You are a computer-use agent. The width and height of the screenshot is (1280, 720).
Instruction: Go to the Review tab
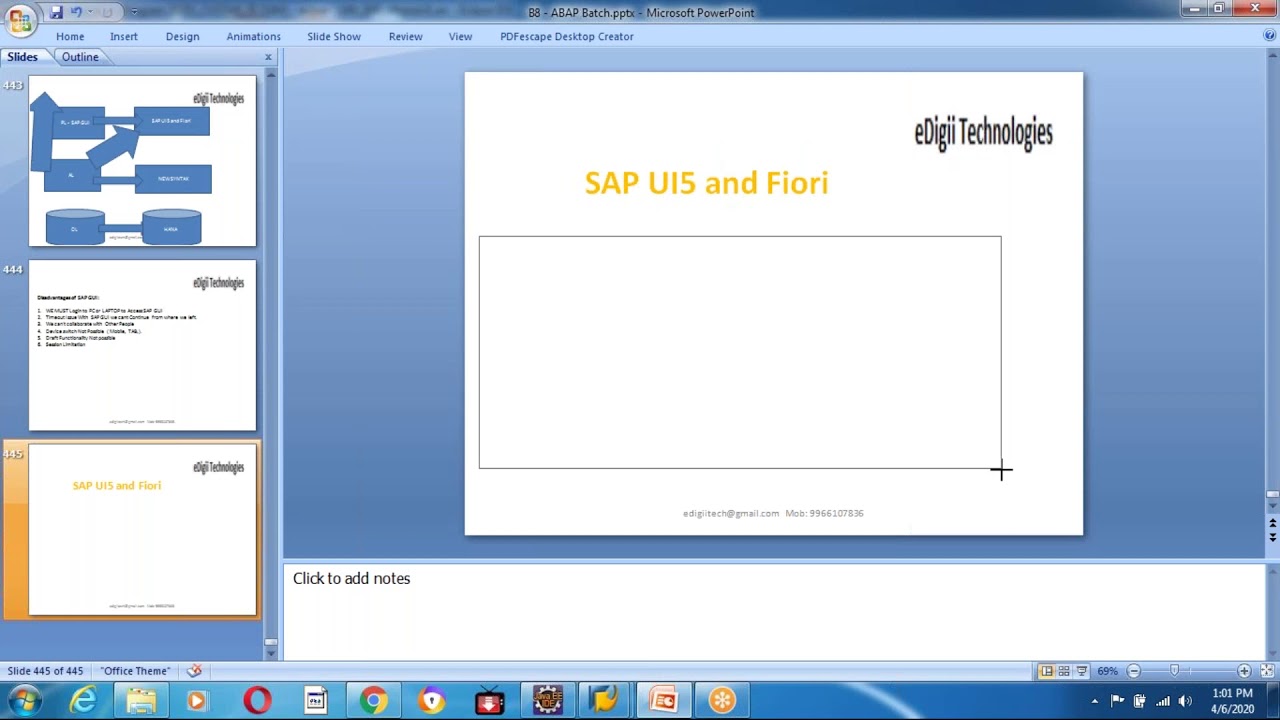click(405, 36)
